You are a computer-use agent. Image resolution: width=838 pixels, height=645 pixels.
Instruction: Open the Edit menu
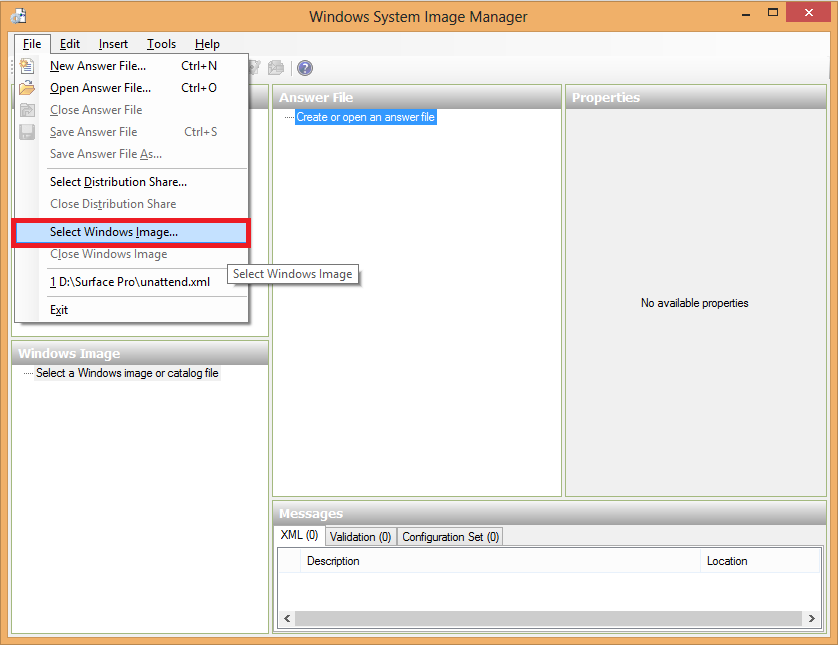coord(69,44)
